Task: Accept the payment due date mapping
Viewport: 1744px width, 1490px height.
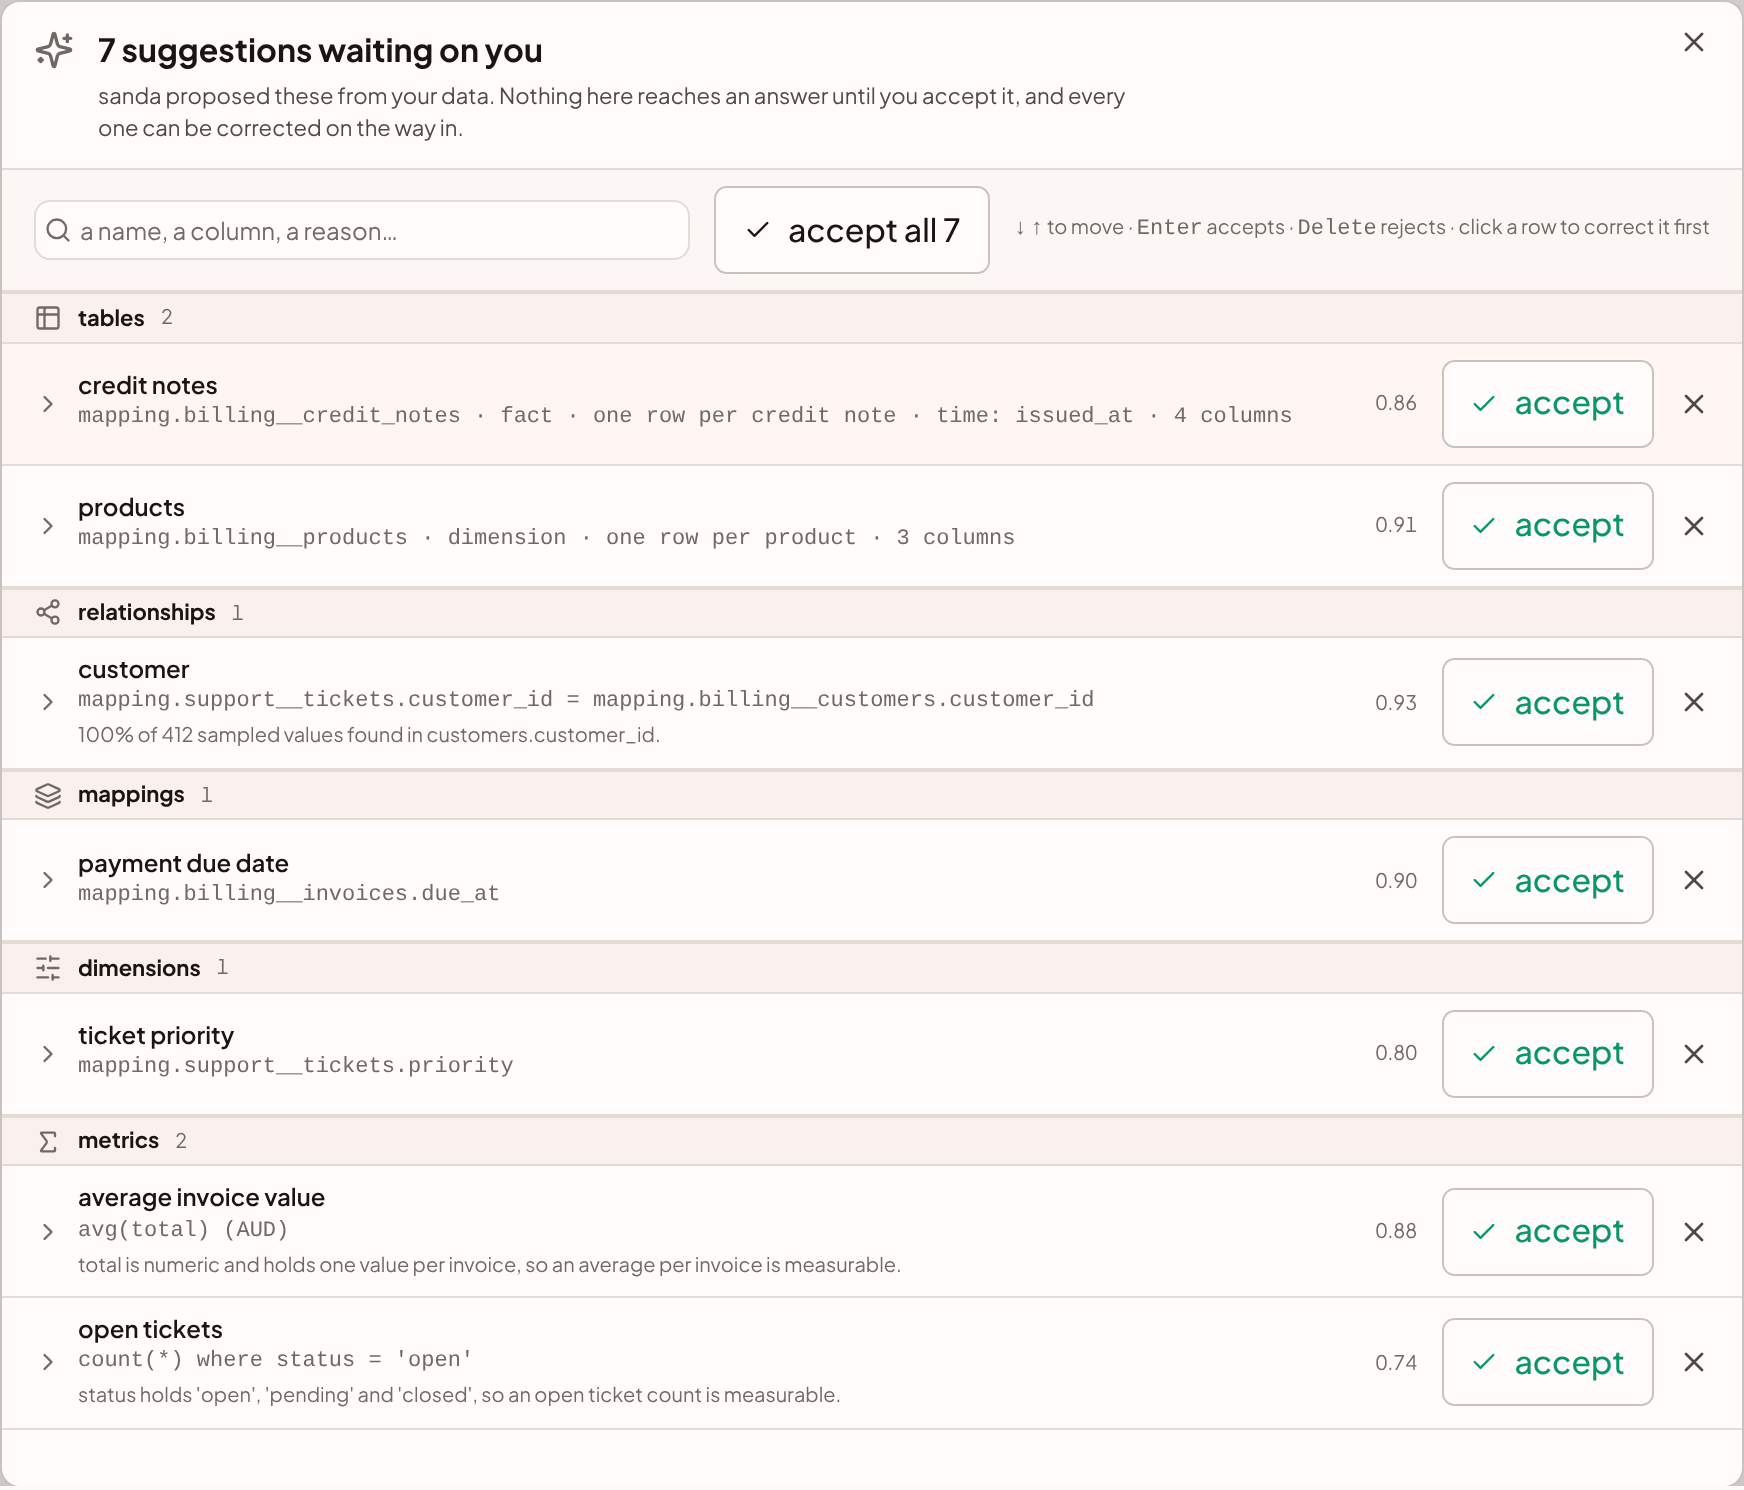Action: coord(1547,880)
